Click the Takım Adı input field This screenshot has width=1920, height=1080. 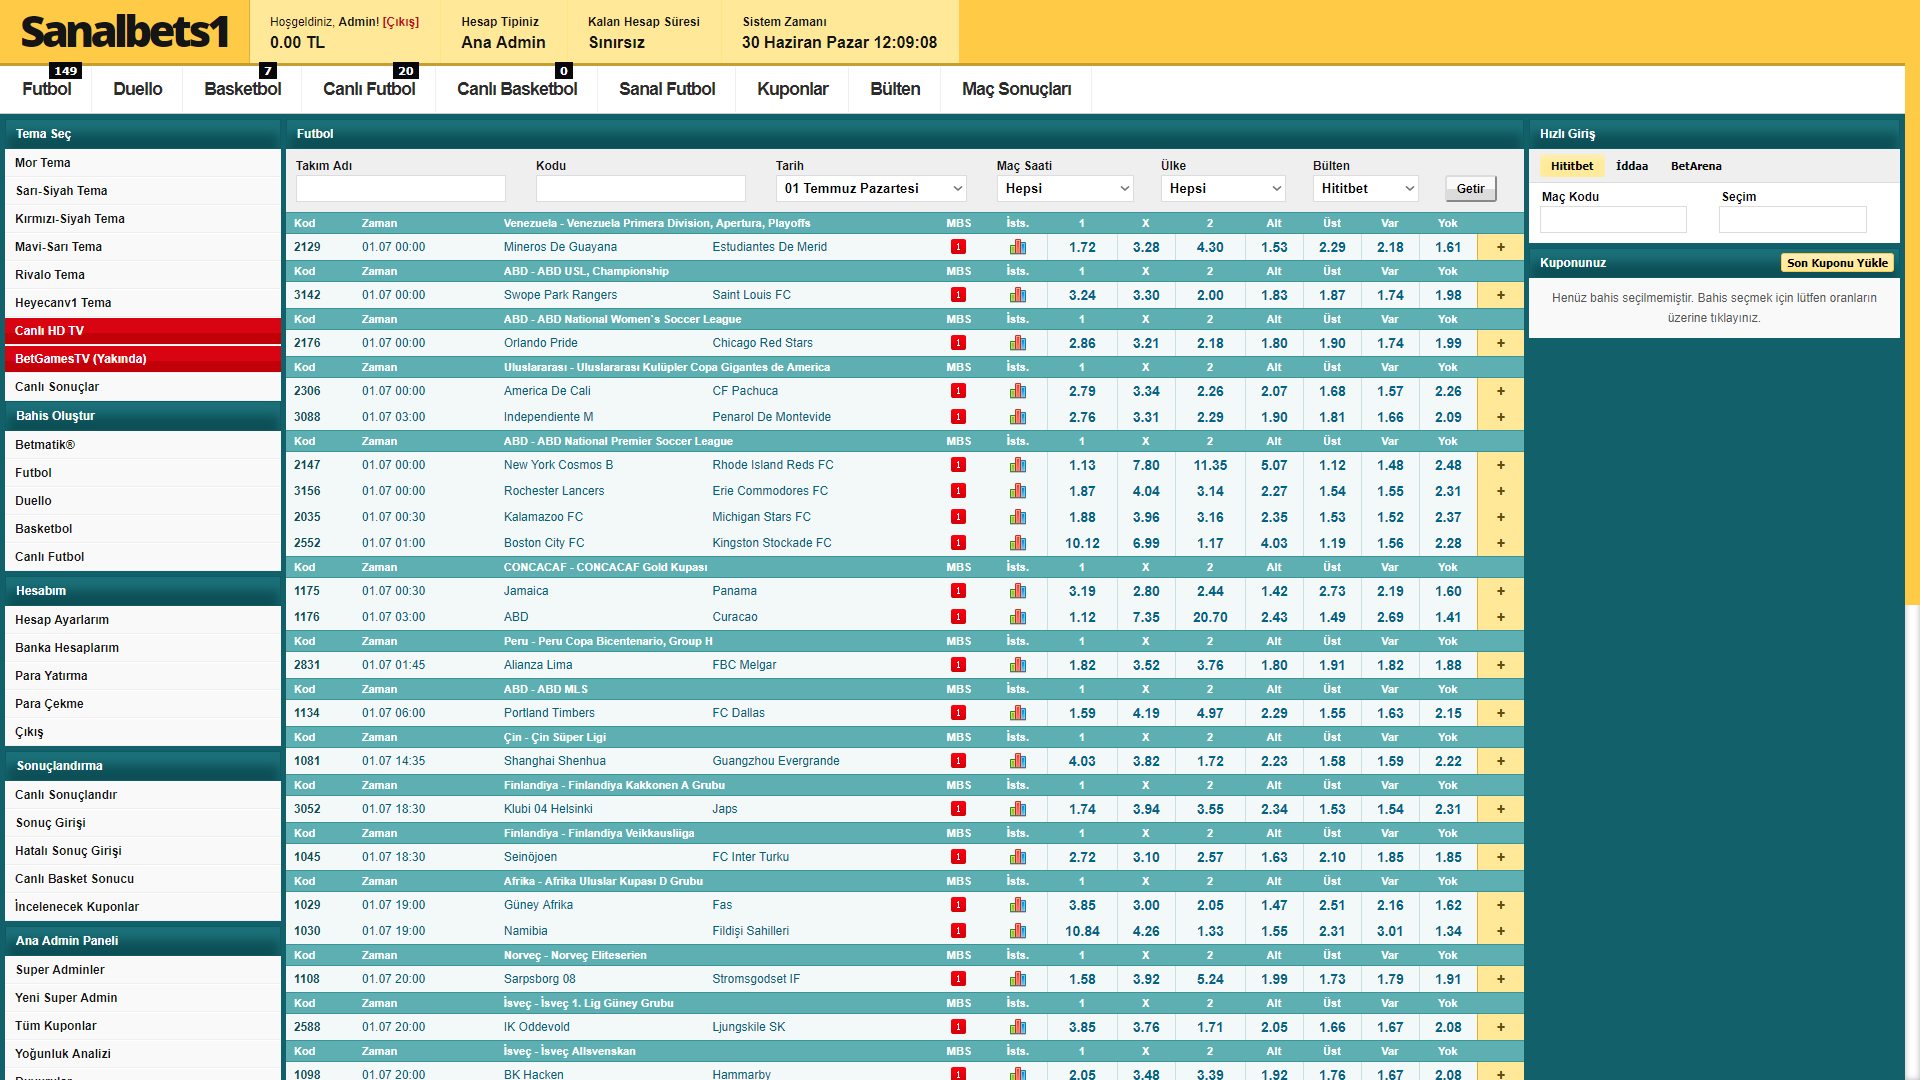click(x=400, y=188)
